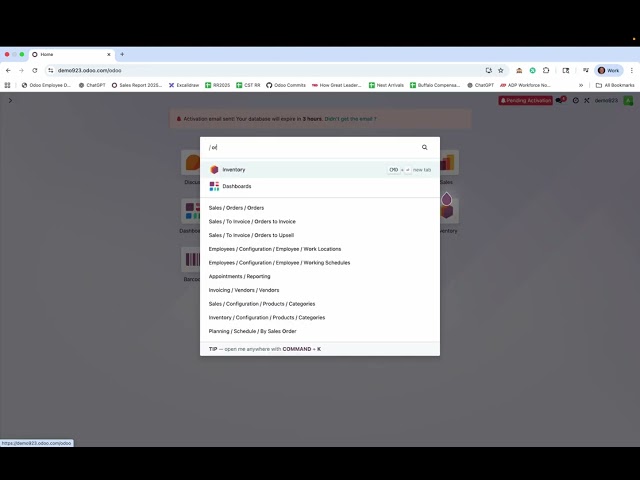Open the Inventory app result

click(320, 169)
